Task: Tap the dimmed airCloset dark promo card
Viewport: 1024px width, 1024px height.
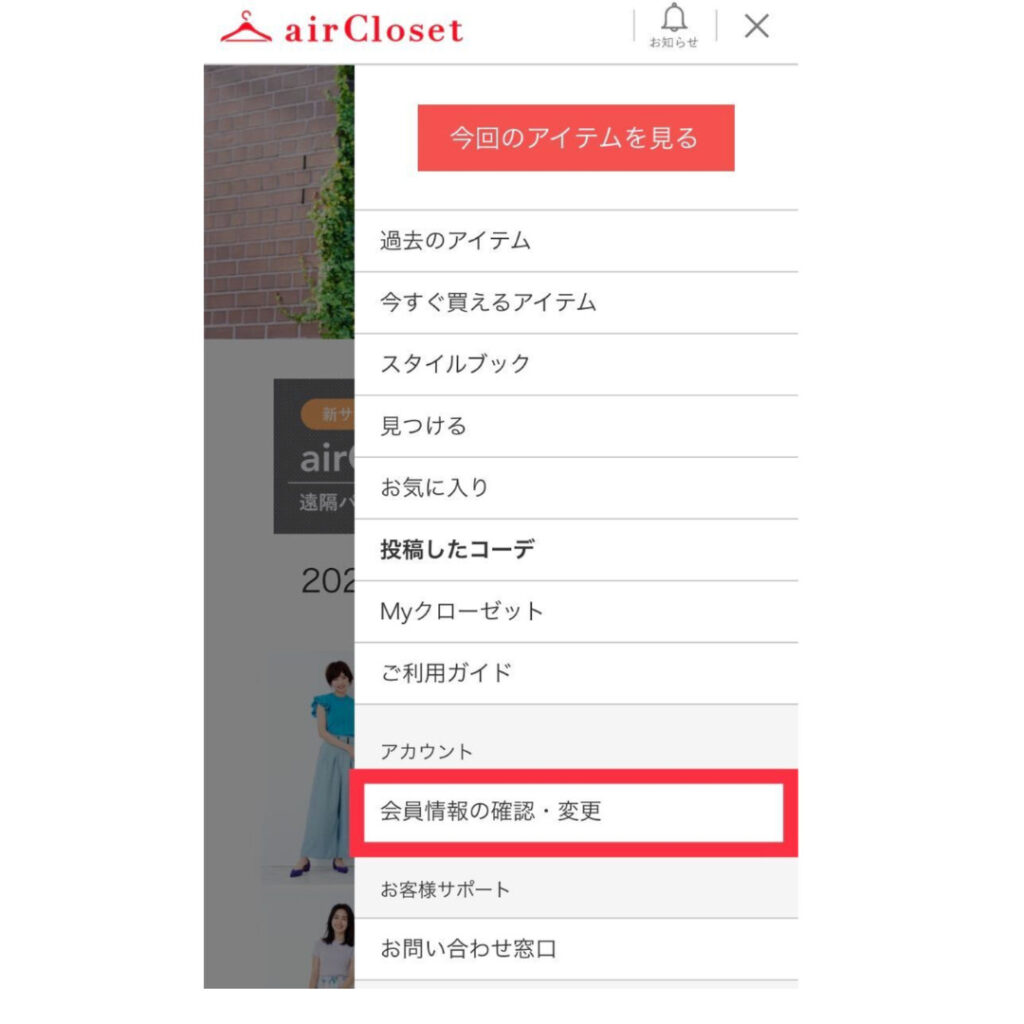Action: click(314, 456)
